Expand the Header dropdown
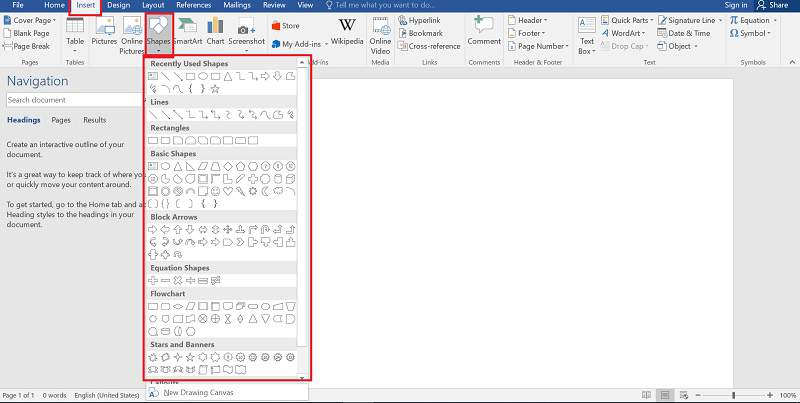800x403 pixels. 531,20
